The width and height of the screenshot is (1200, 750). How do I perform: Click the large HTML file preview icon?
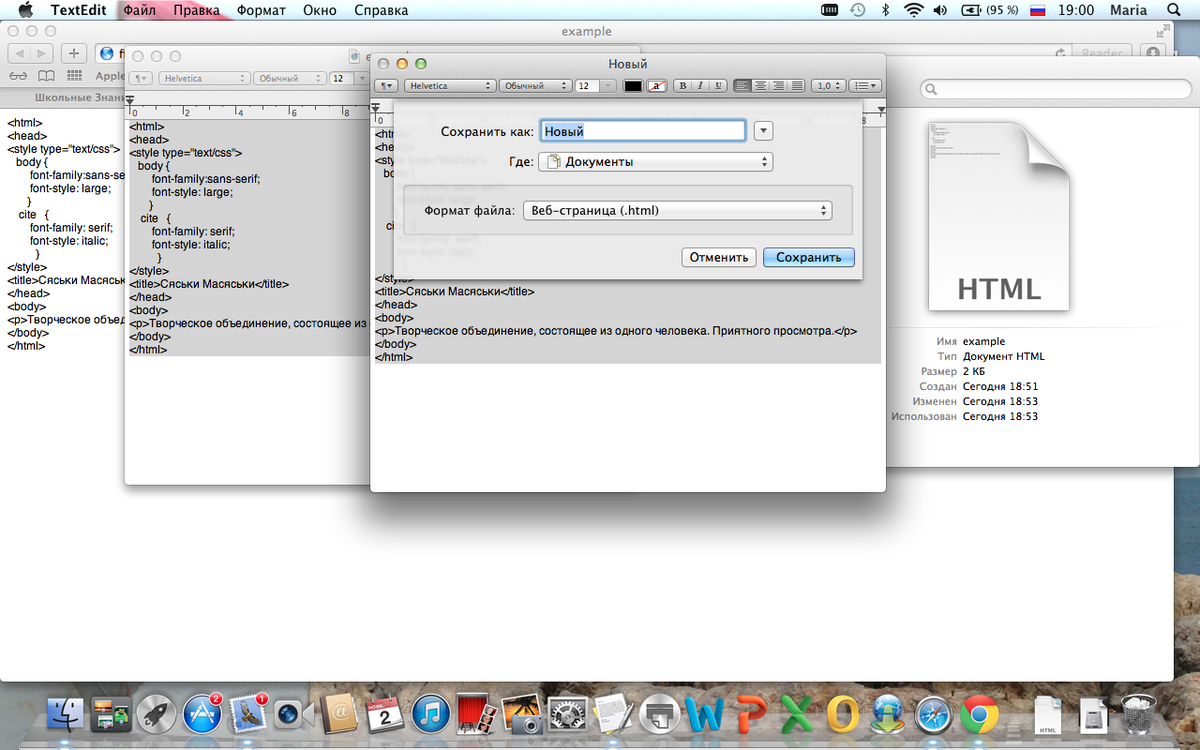coord(999,216)
